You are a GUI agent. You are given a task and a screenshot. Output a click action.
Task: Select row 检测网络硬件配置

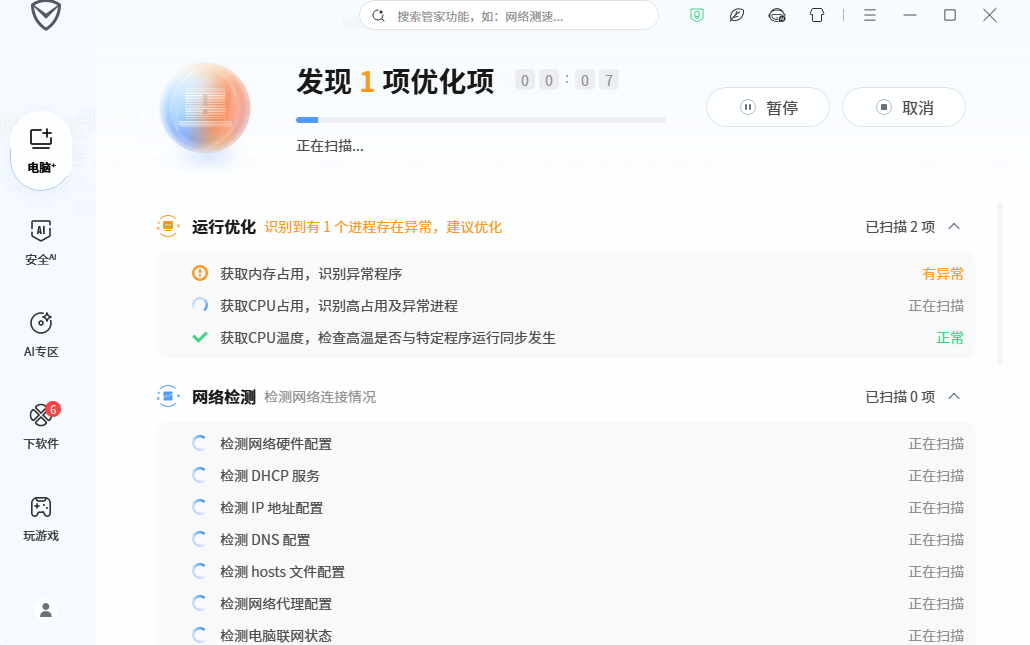point(566,444)
